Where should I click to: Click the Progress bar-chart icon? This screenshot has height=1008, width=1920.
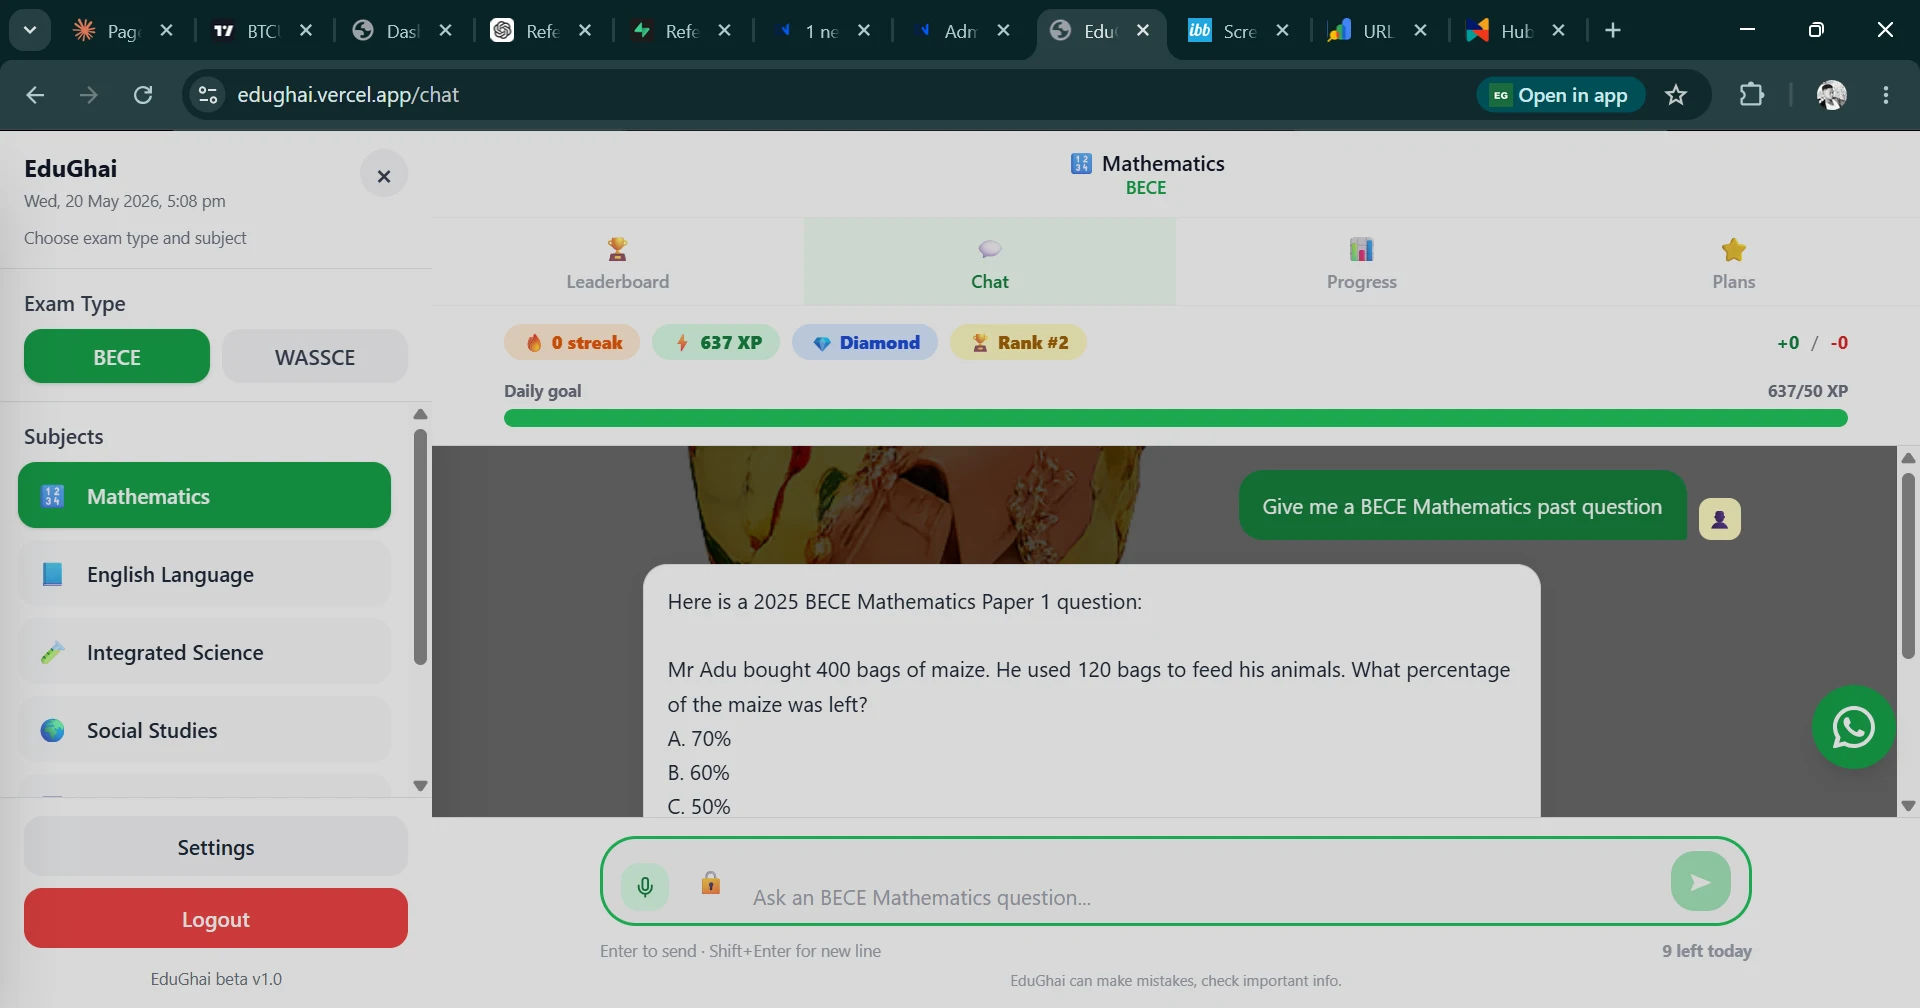click(x=1361, y=249)
